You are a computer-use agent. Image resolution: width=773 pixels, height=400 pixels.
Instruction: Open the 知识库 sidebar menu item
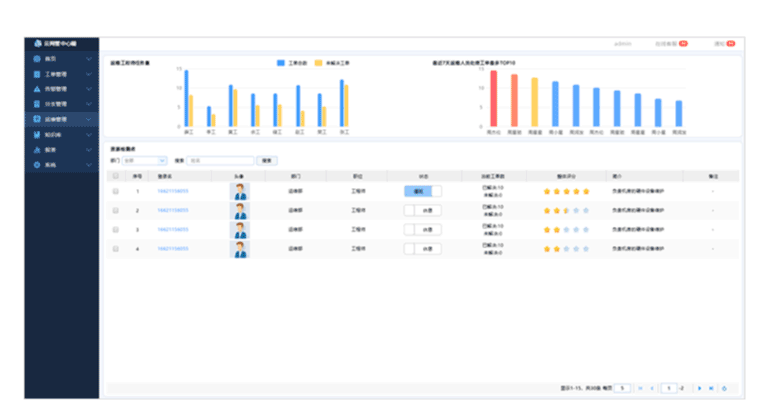(62, 135)
